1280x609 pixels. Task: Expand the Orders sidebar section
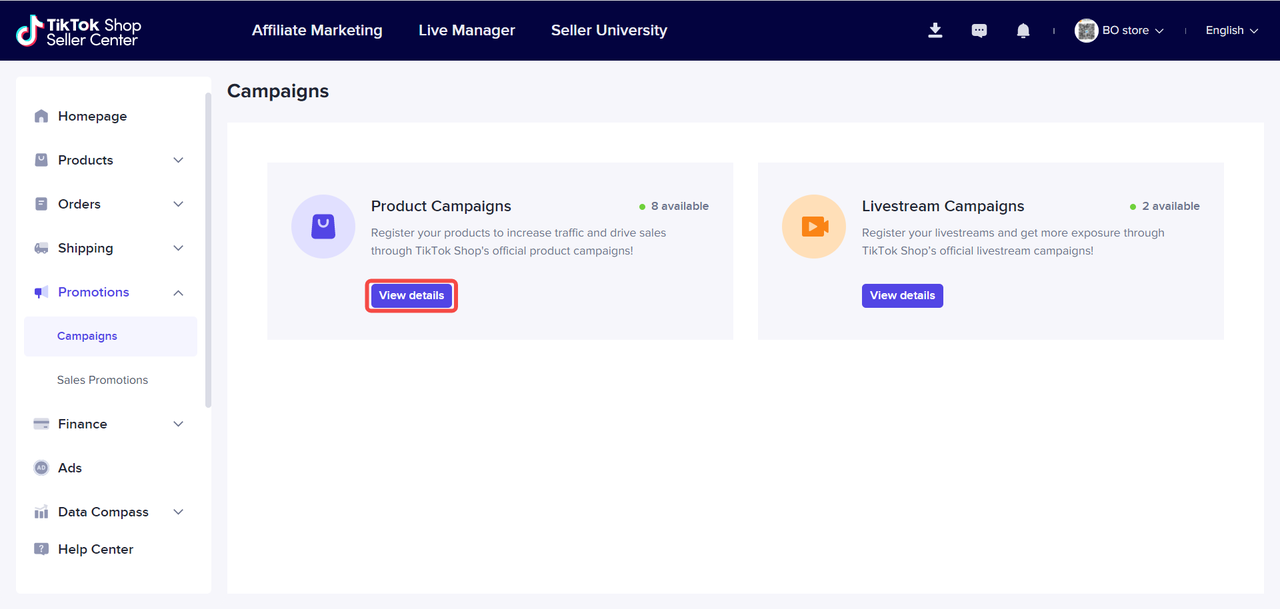point(178,204)
